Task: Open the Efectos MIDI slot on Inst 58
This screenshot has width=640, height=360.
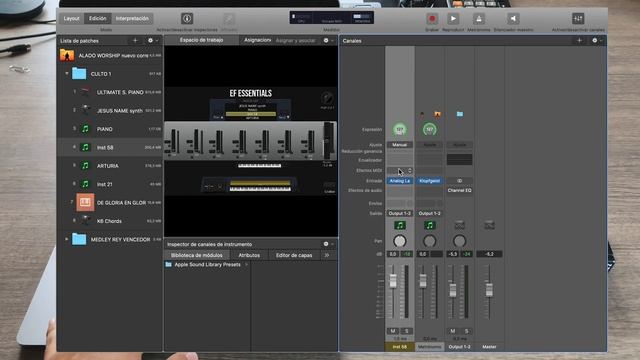Action: click(400, 171)
